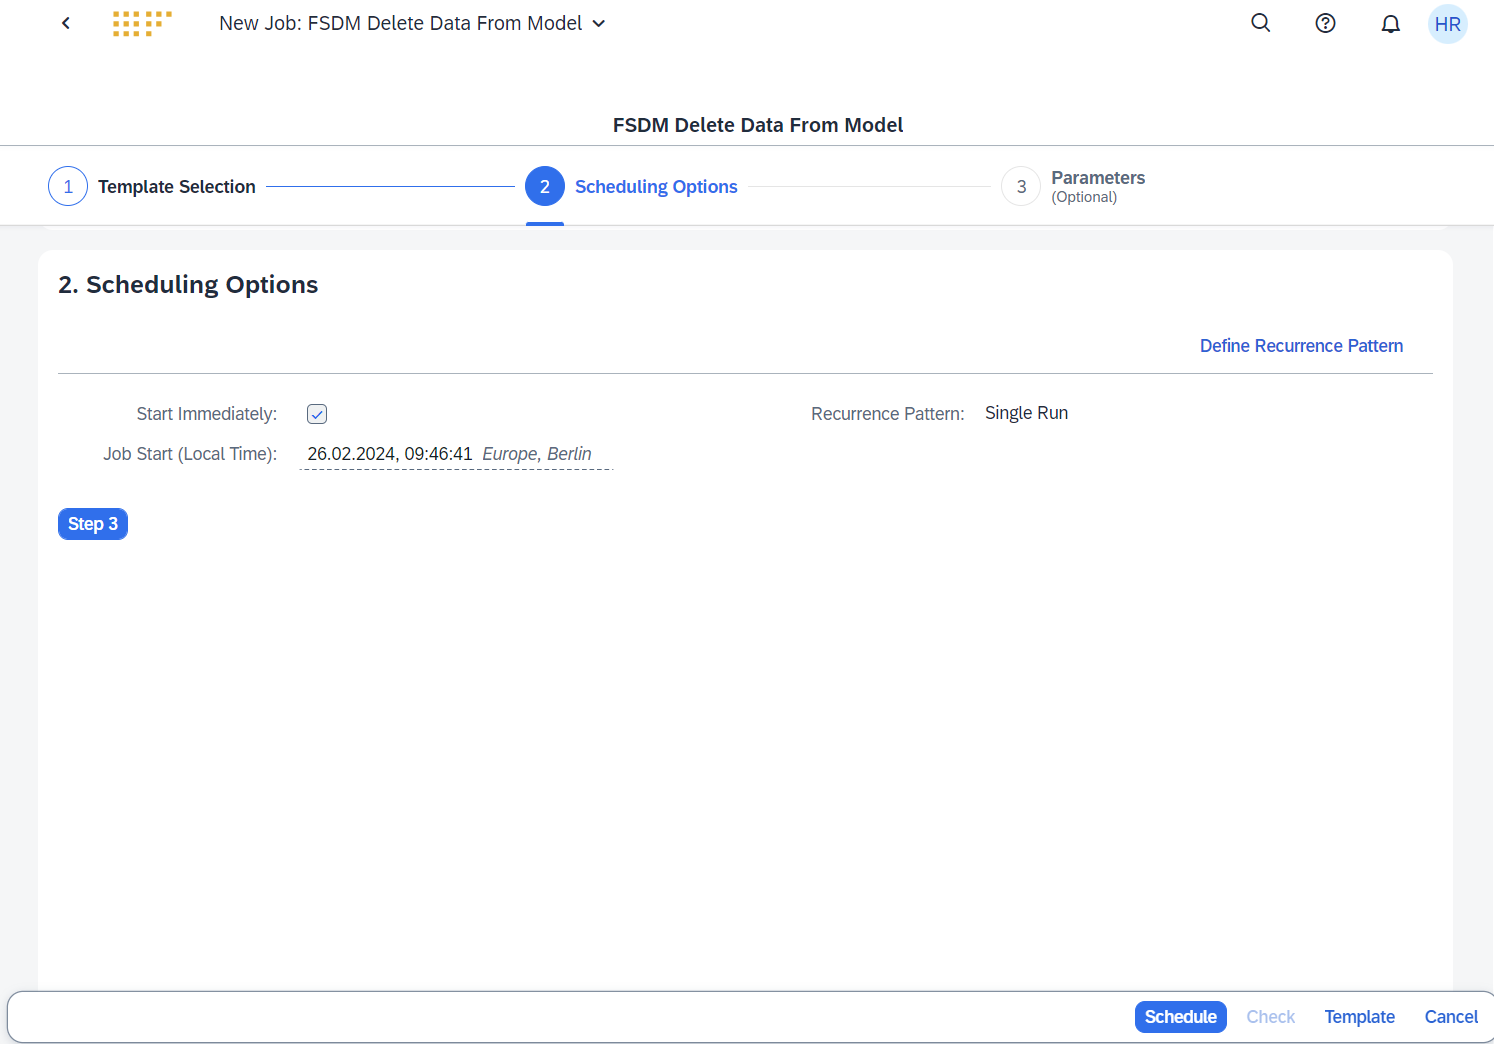
Task: Open the search function
Action: tap(1260, 23)
